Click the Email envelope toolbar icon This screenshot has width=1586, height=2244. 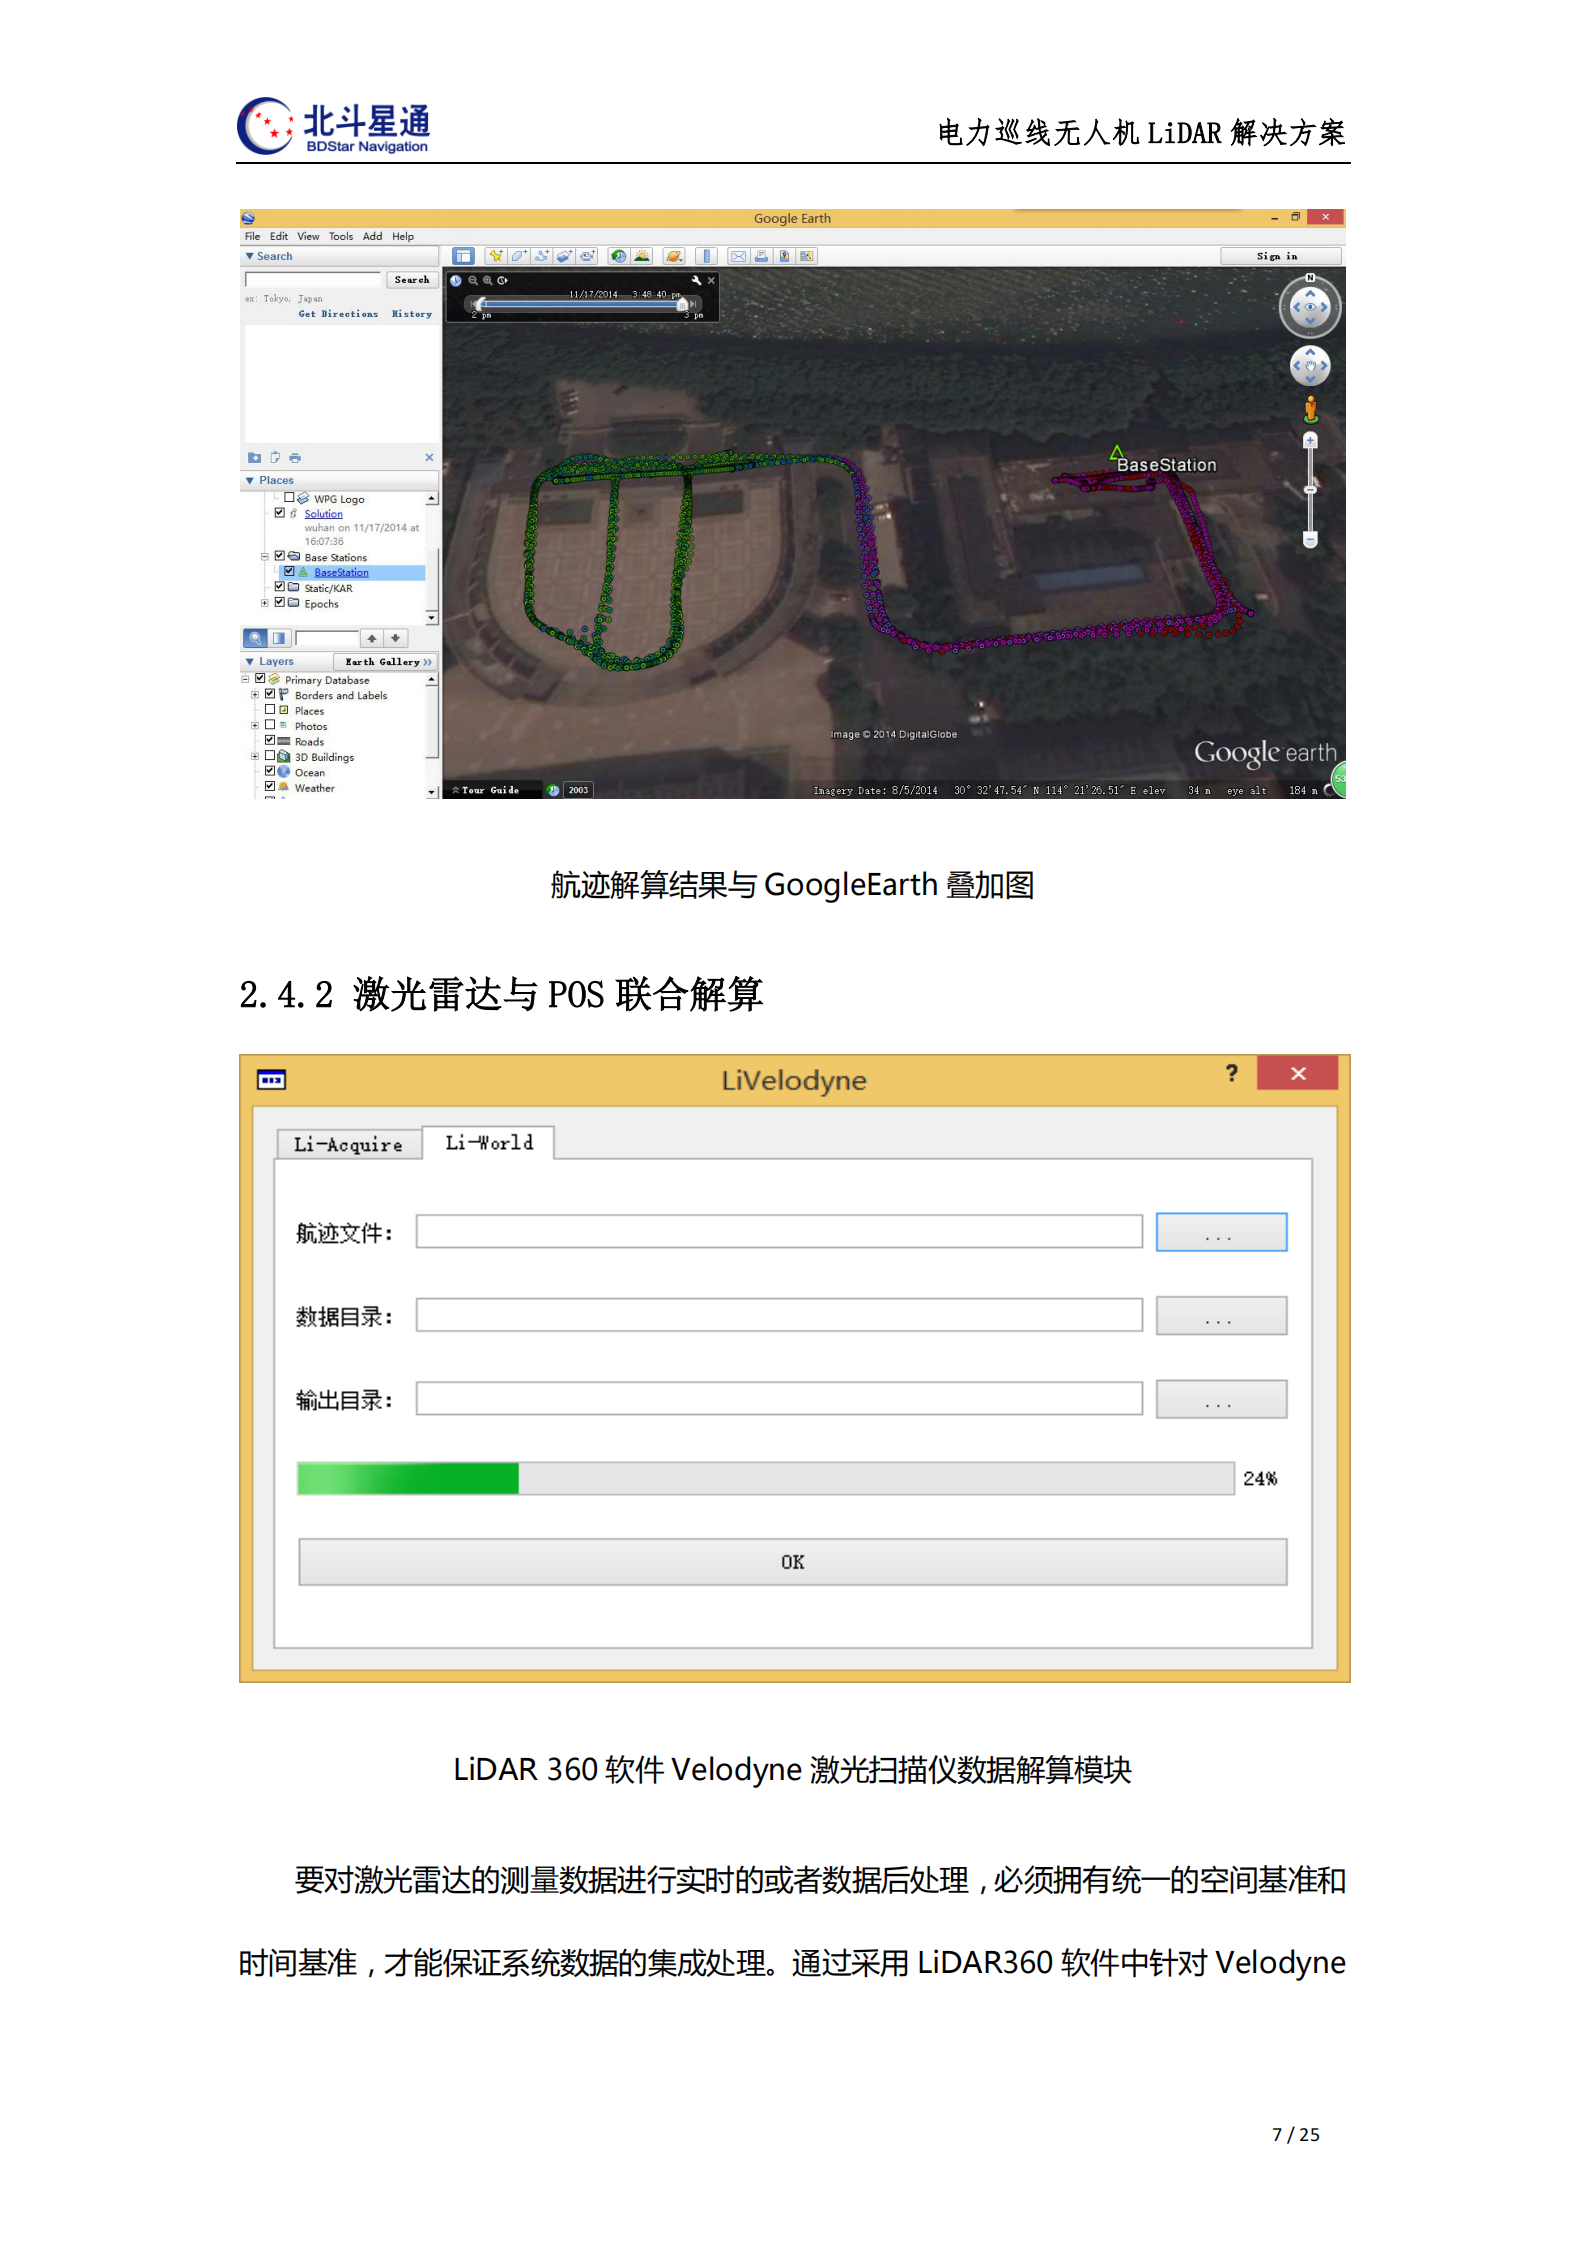(x=738, y=256)
